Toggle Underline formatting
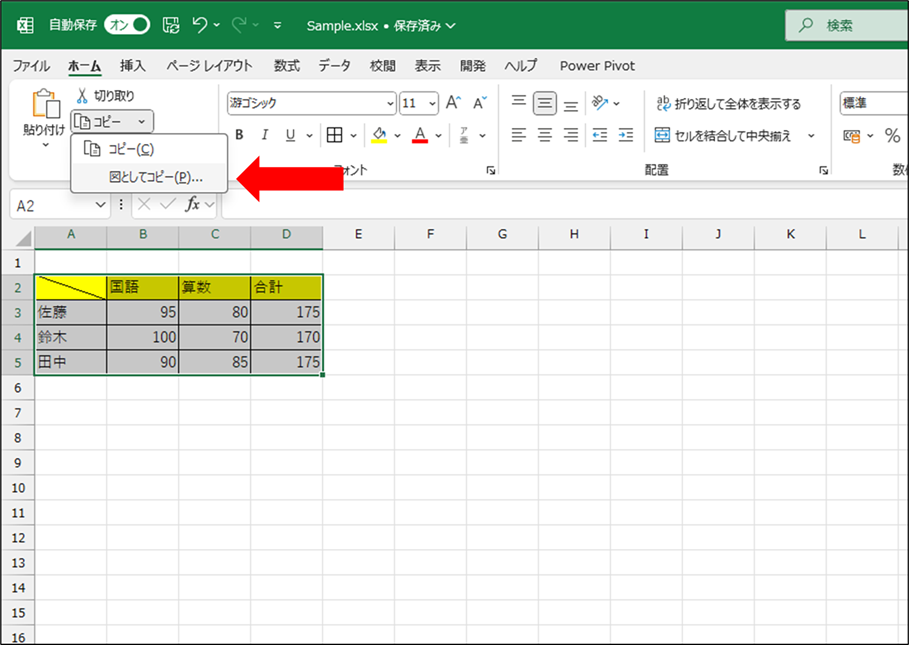This screenshot has height=645, width=909. (290, 135)
